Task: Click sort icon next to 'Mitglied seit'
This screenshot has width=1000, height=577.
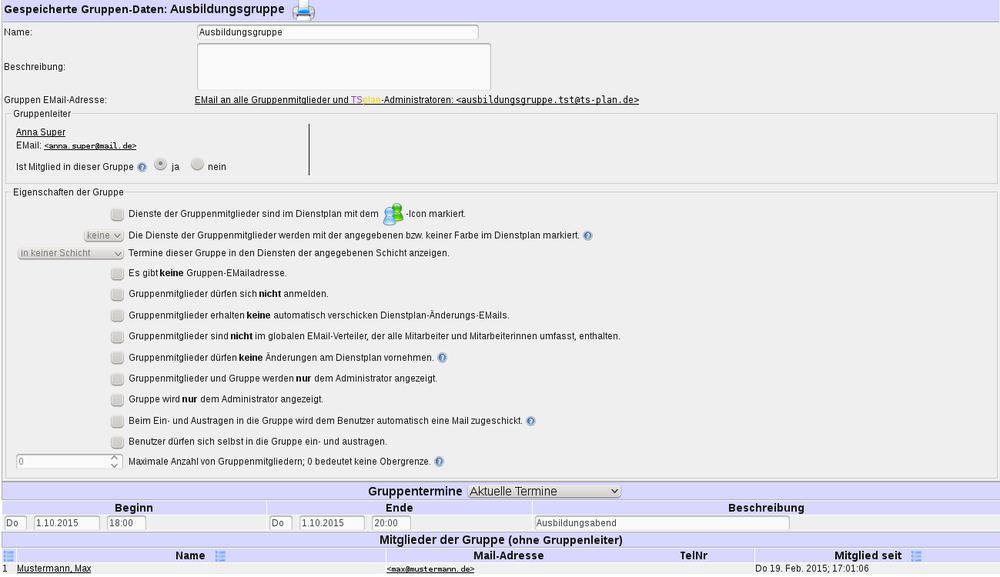Action: coord(915,556)
